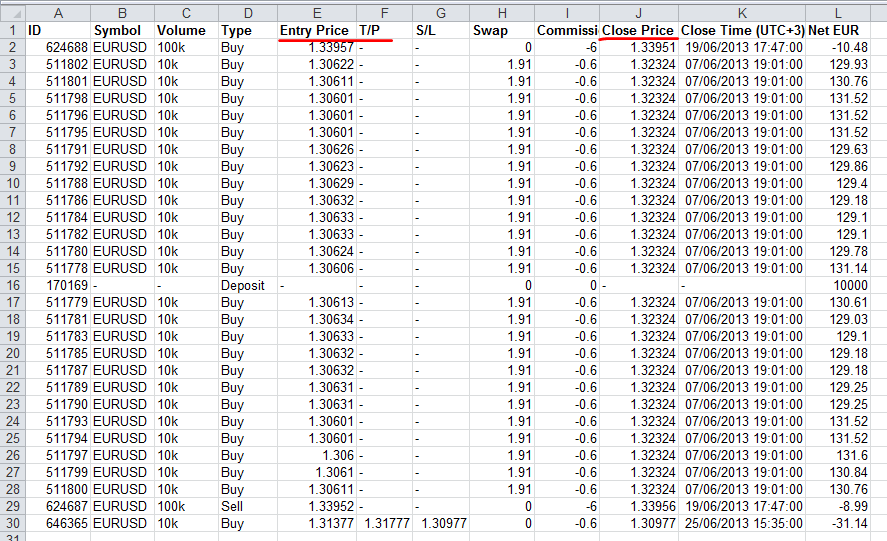Select column A header
The image size is (887, 541).
57,10
